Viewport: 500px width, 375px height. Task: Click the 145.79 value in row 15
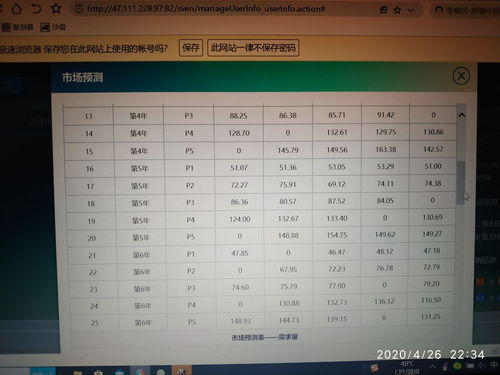288,150
